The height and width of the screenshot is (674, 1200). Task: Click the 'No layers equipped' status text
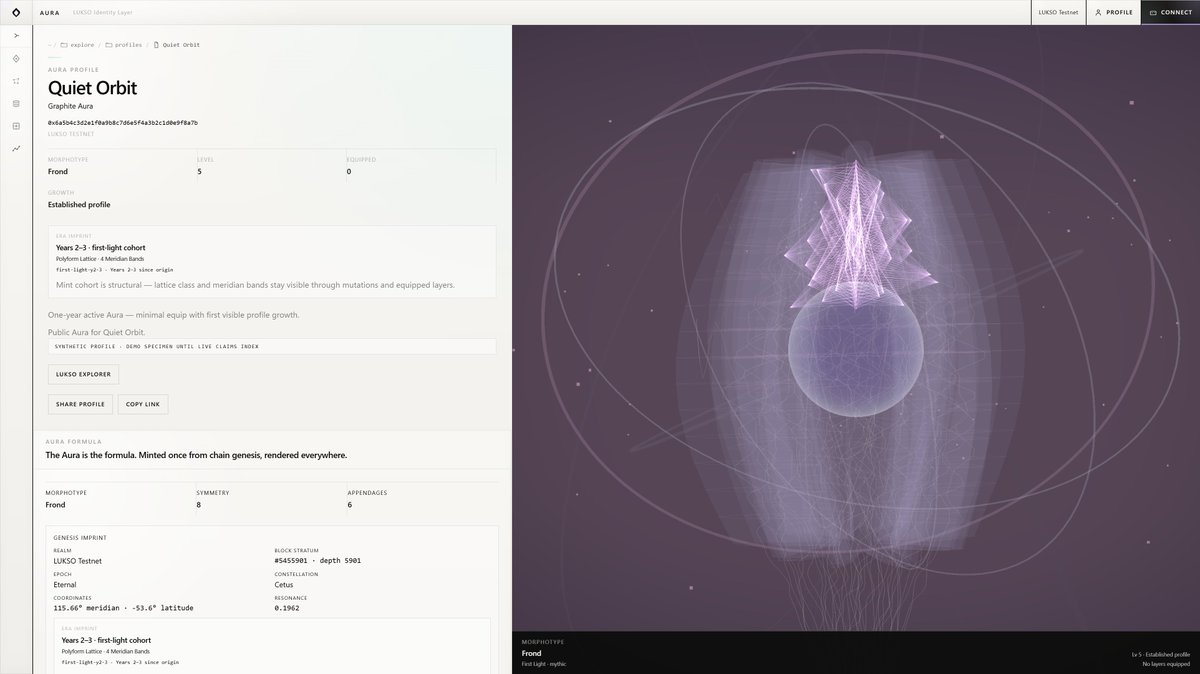[1166, 664]
